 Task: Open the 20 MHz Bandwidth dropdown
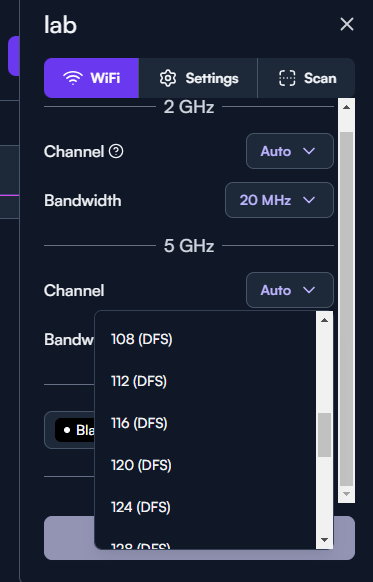coord(279,200)
